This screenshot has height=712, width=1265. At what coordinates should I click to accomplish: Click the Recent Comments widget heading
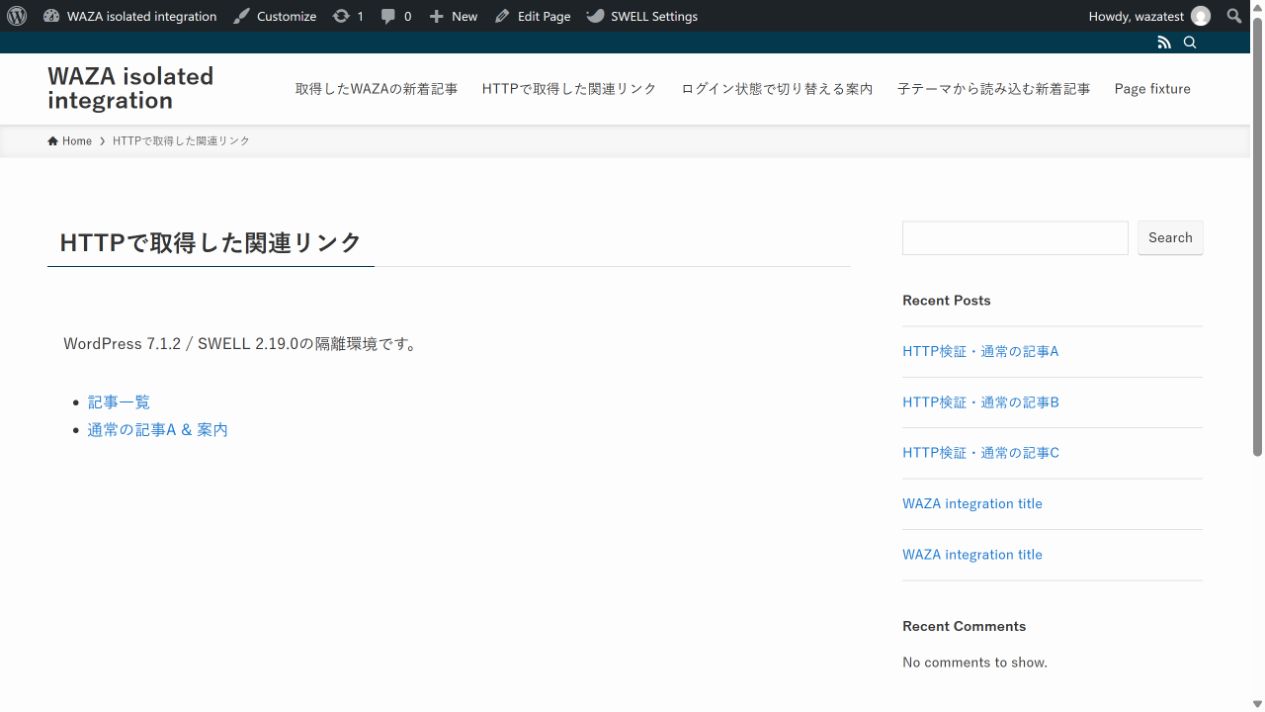[964, 626]
